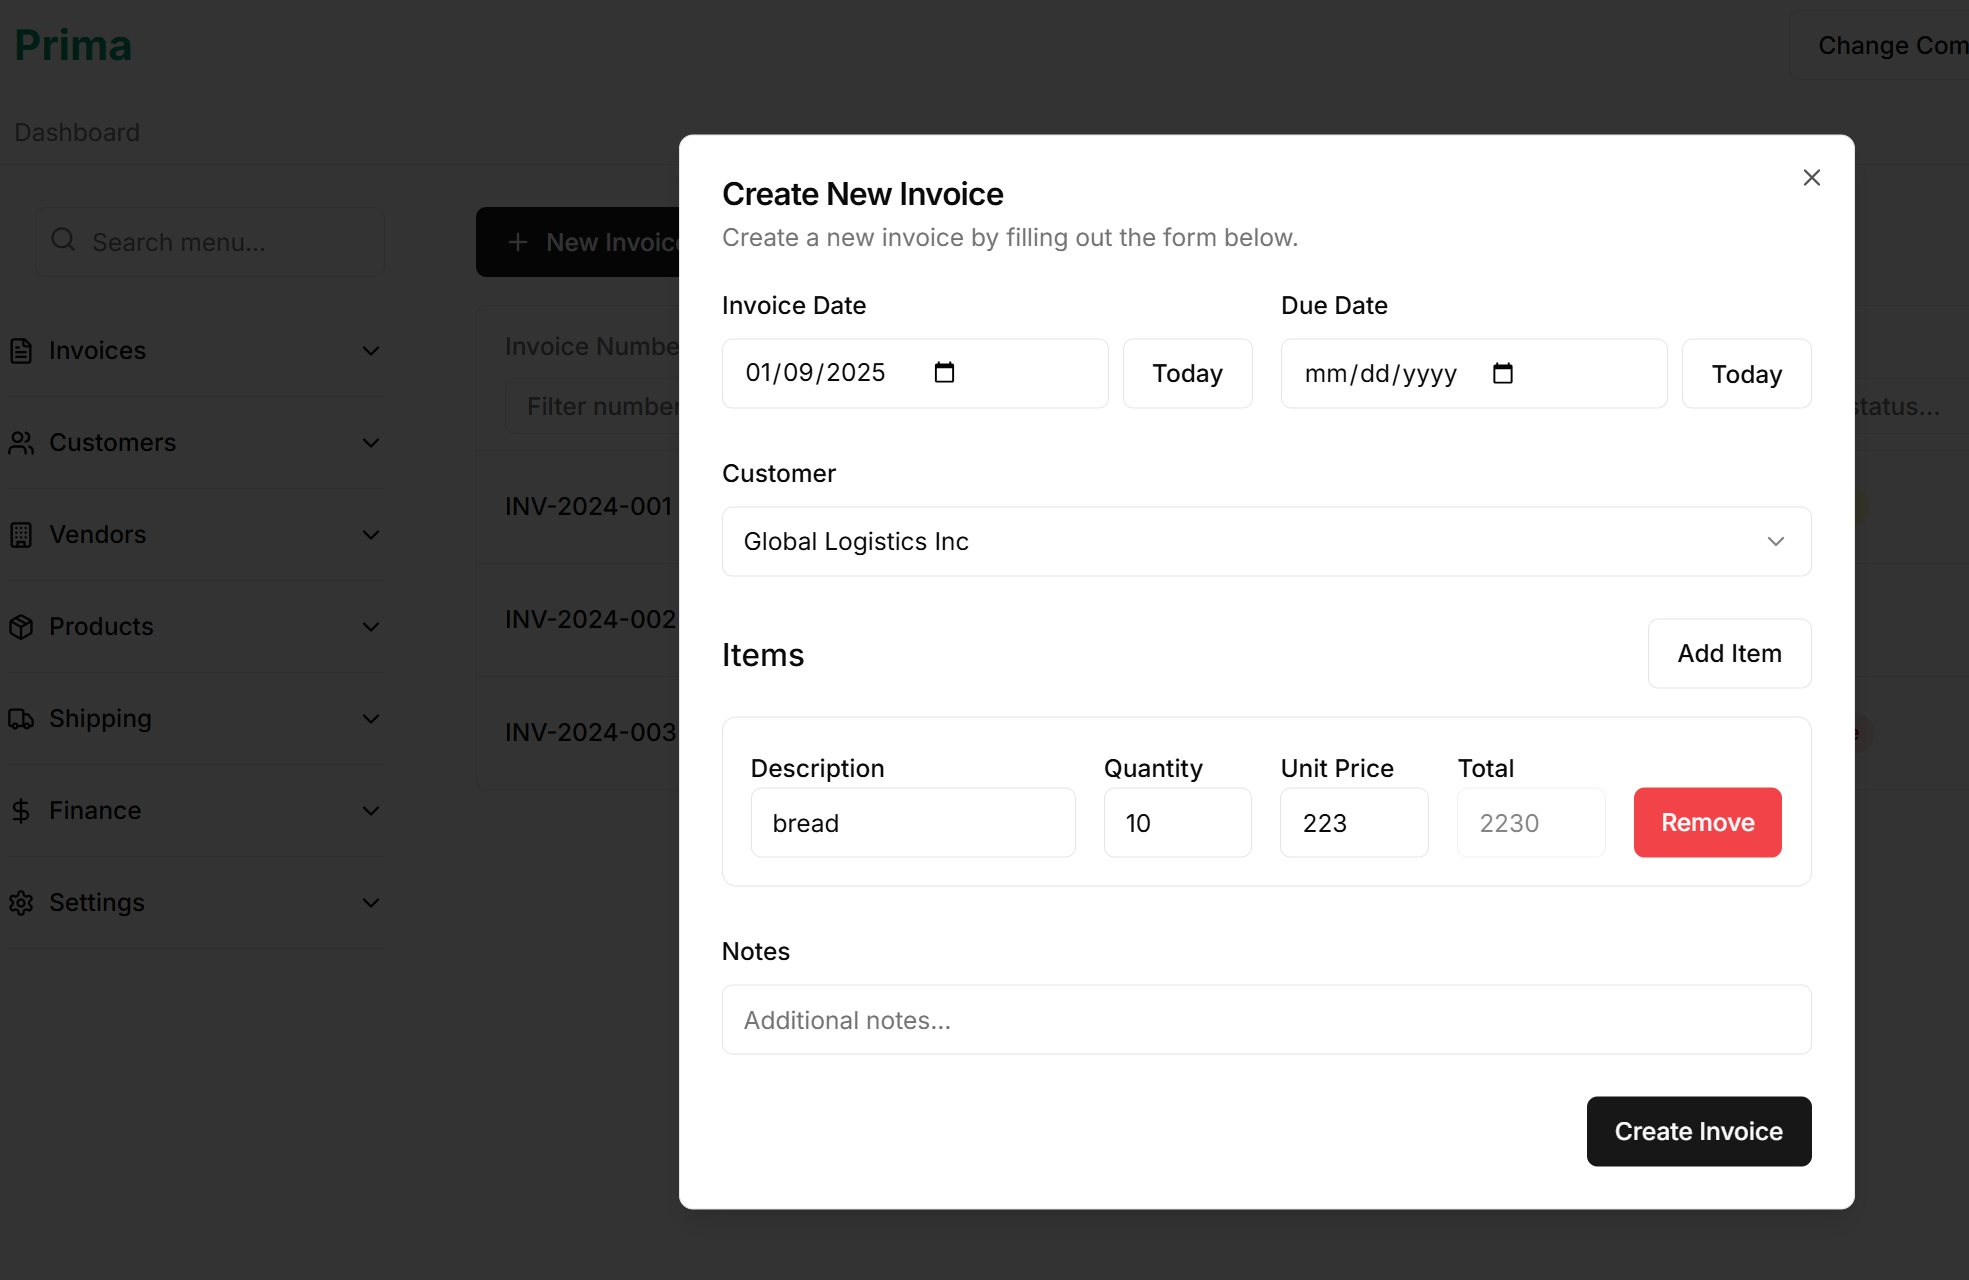
Task: Remove the bread line item
Action: click(1707, 822)
